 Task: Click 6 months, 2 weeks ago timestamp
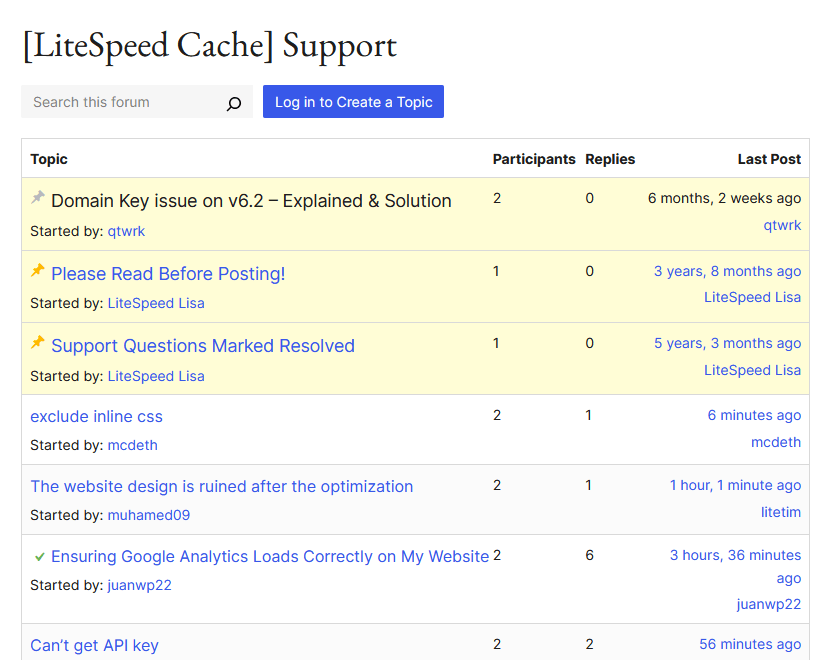[x=724, y=198]
